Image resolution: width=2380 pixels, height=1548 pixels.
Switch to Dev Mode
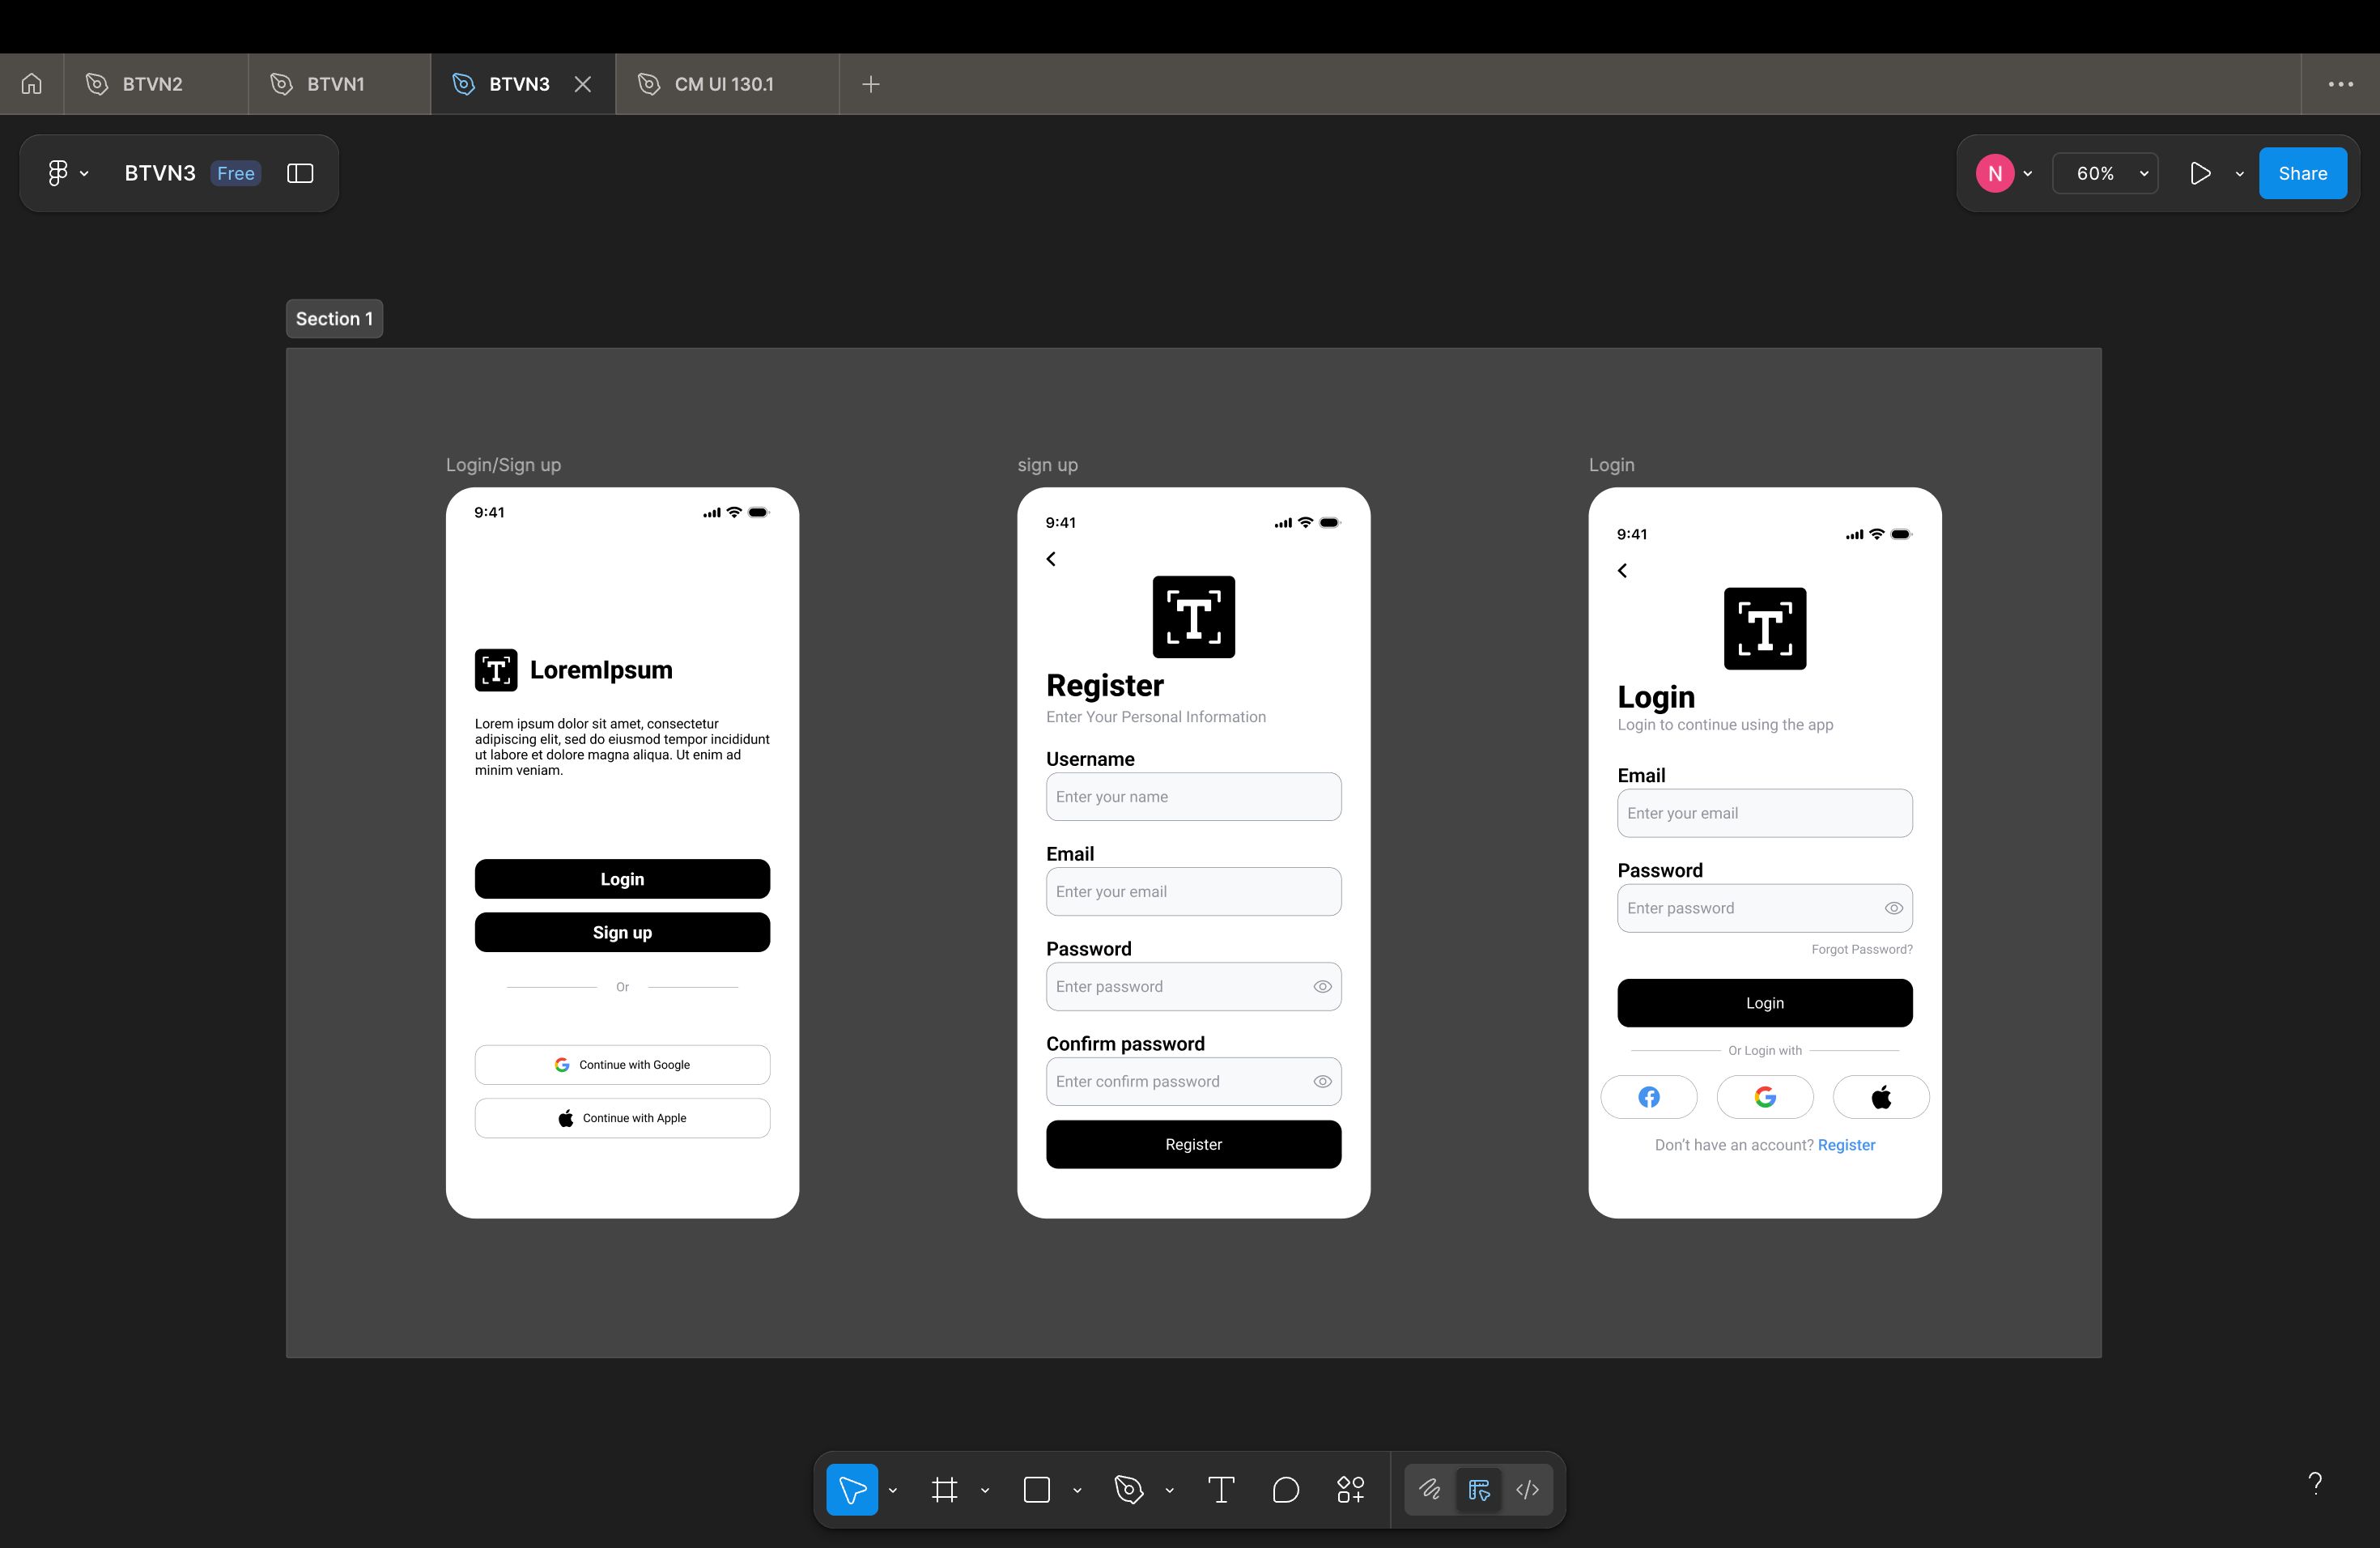pyautogui.click(x=1527, y=1489)
